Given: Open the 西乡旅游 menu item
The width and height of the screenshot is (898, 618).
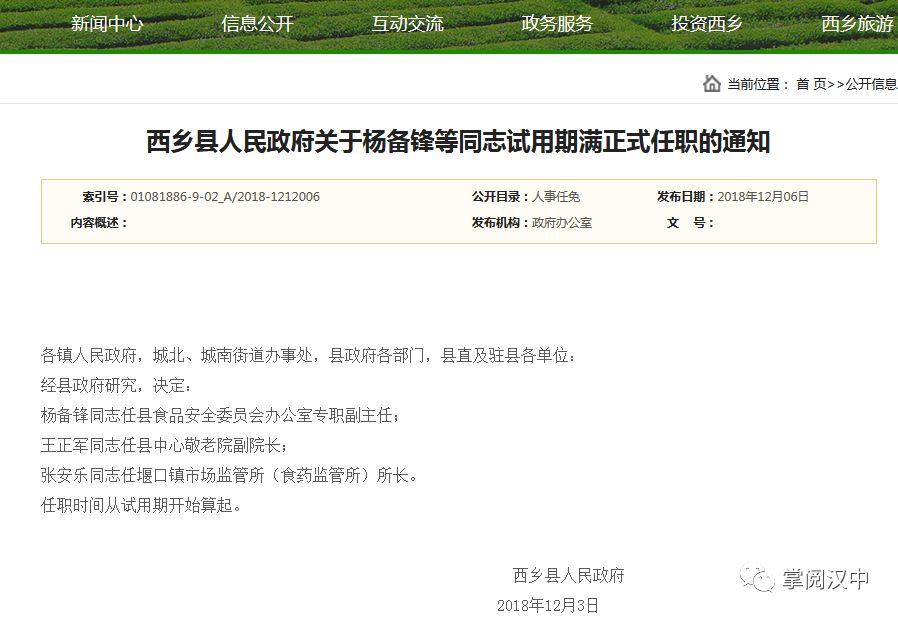Looking at the screenshot, I should (x=857, y=24).
